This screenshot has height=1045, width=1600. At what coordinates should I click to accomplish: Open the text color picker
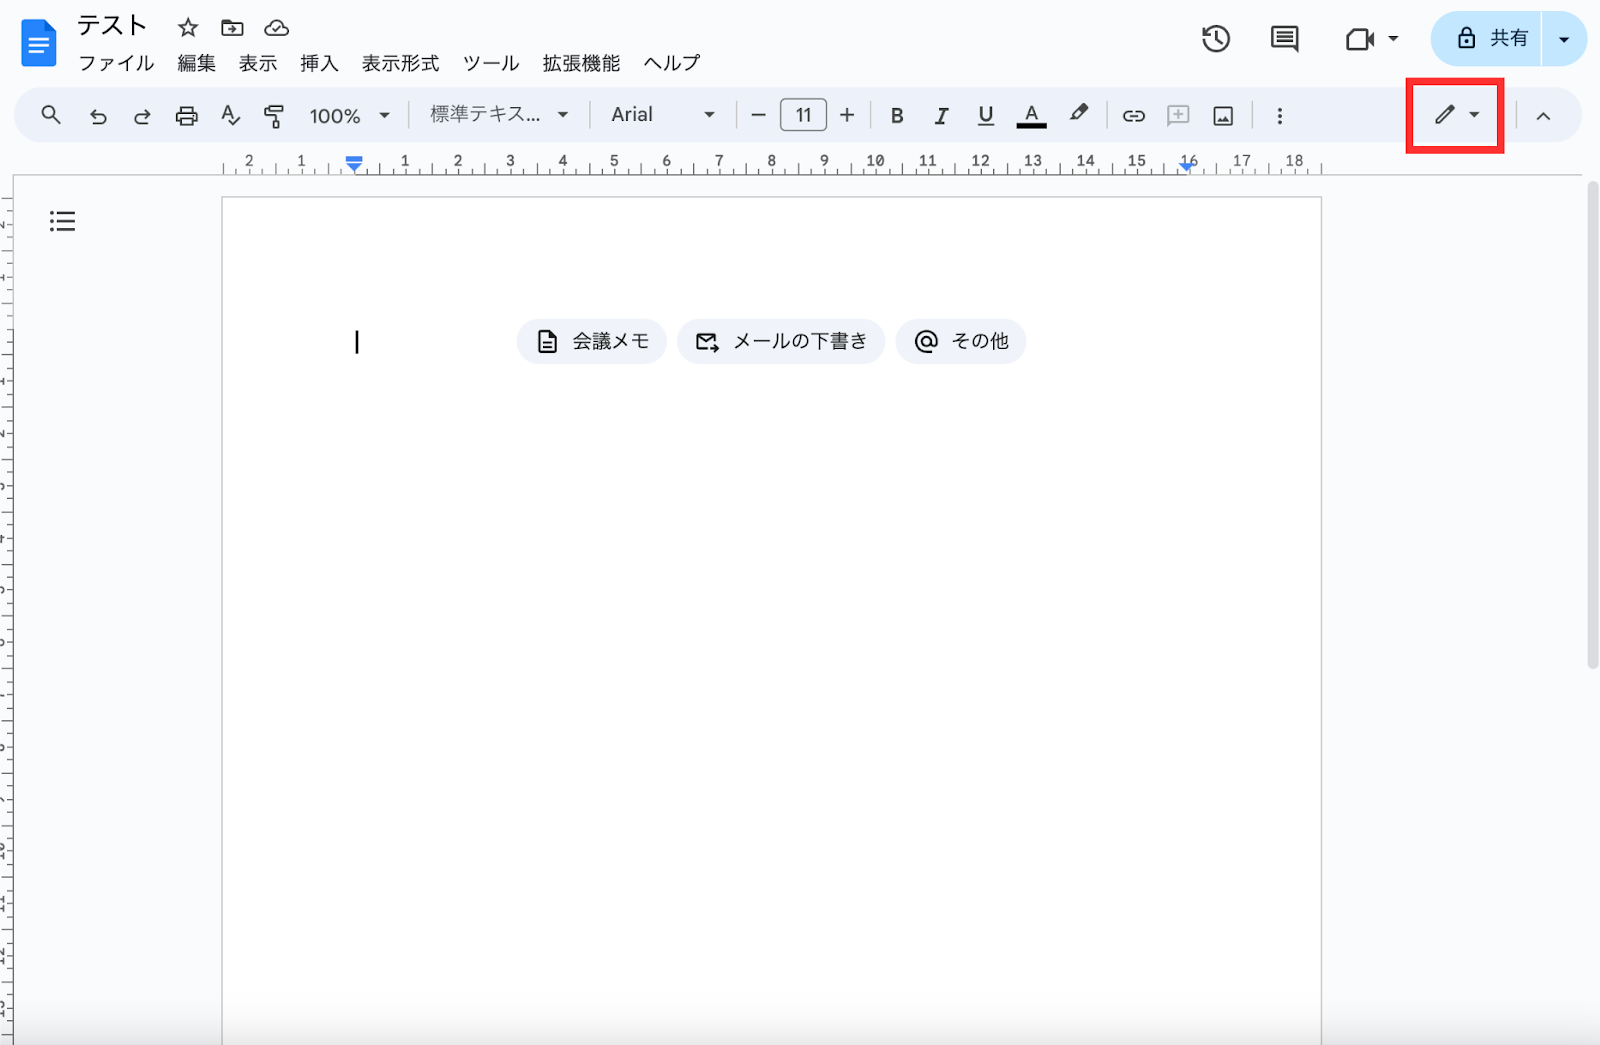(x=1031, y=116)
